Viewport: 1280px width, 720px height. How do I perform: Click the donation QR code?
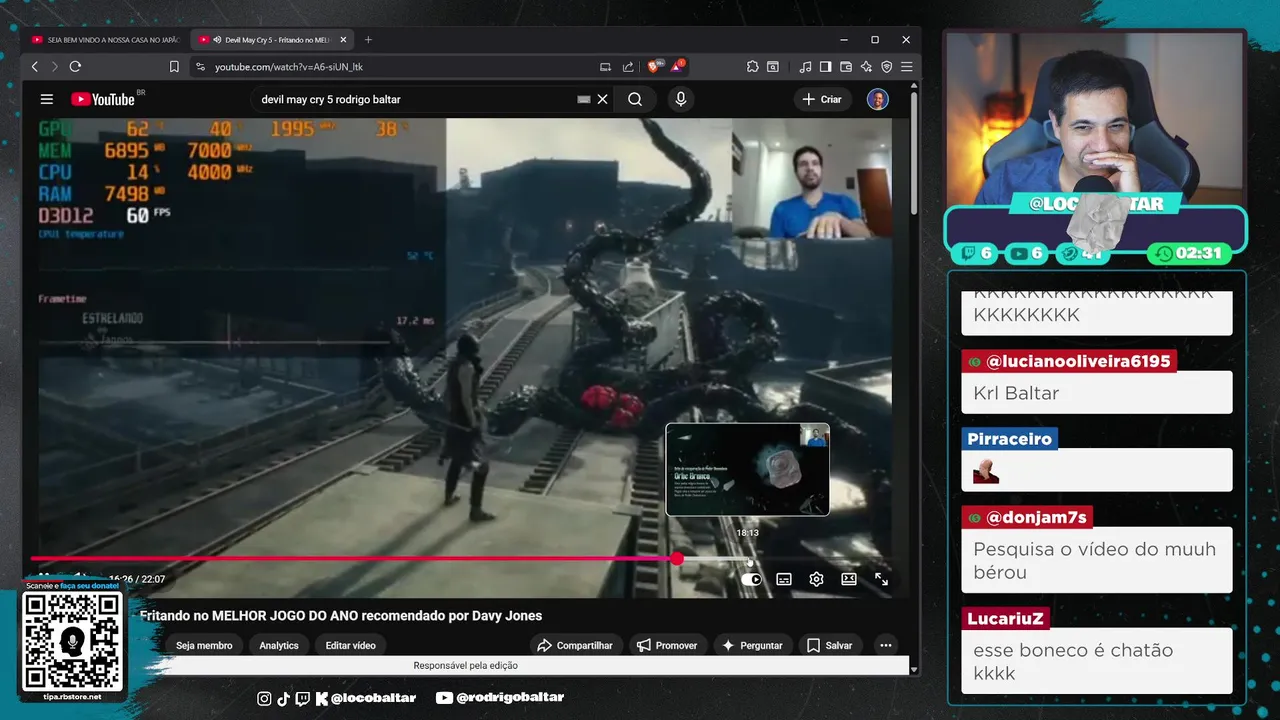tap(72, 641)
